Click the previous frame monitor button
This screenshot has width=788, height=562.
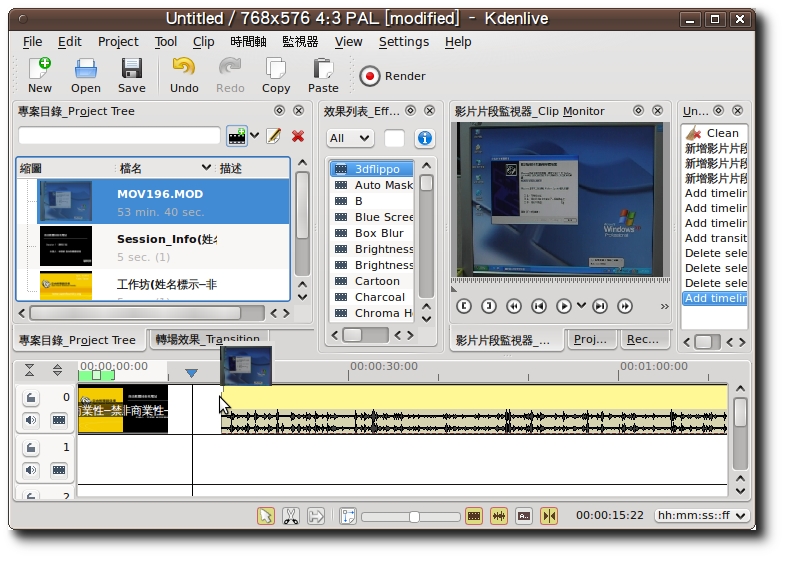point(539,306)
